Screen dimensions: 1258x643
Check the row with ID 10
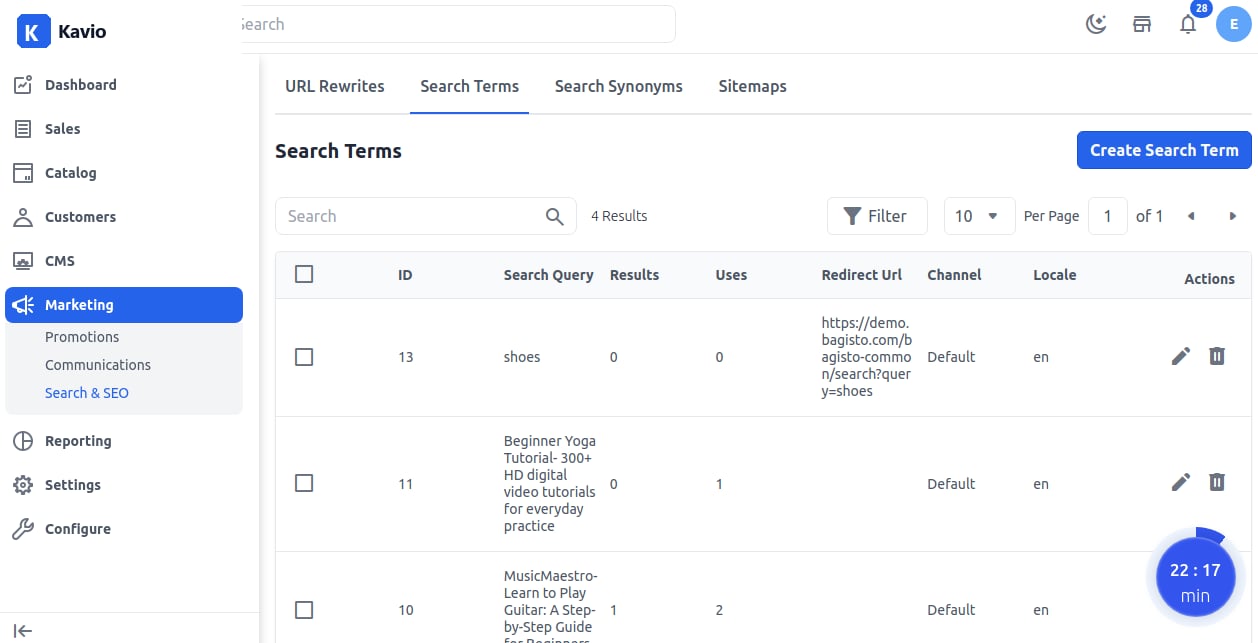pos(304,610)
